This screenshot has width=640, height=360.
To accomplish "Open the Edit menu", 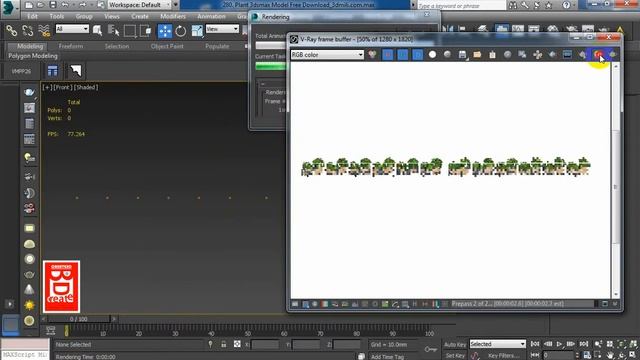I will [x=32, y=16].
